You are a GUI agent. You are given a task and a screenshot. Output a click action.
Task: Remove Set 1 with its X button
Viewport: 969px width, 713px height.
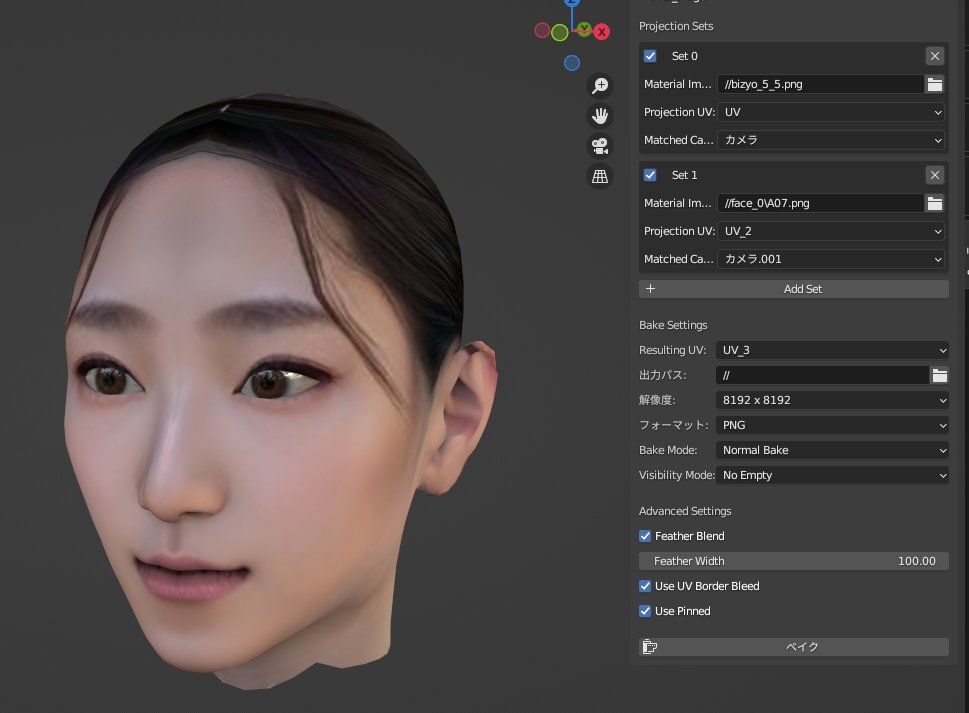(935, 175)
